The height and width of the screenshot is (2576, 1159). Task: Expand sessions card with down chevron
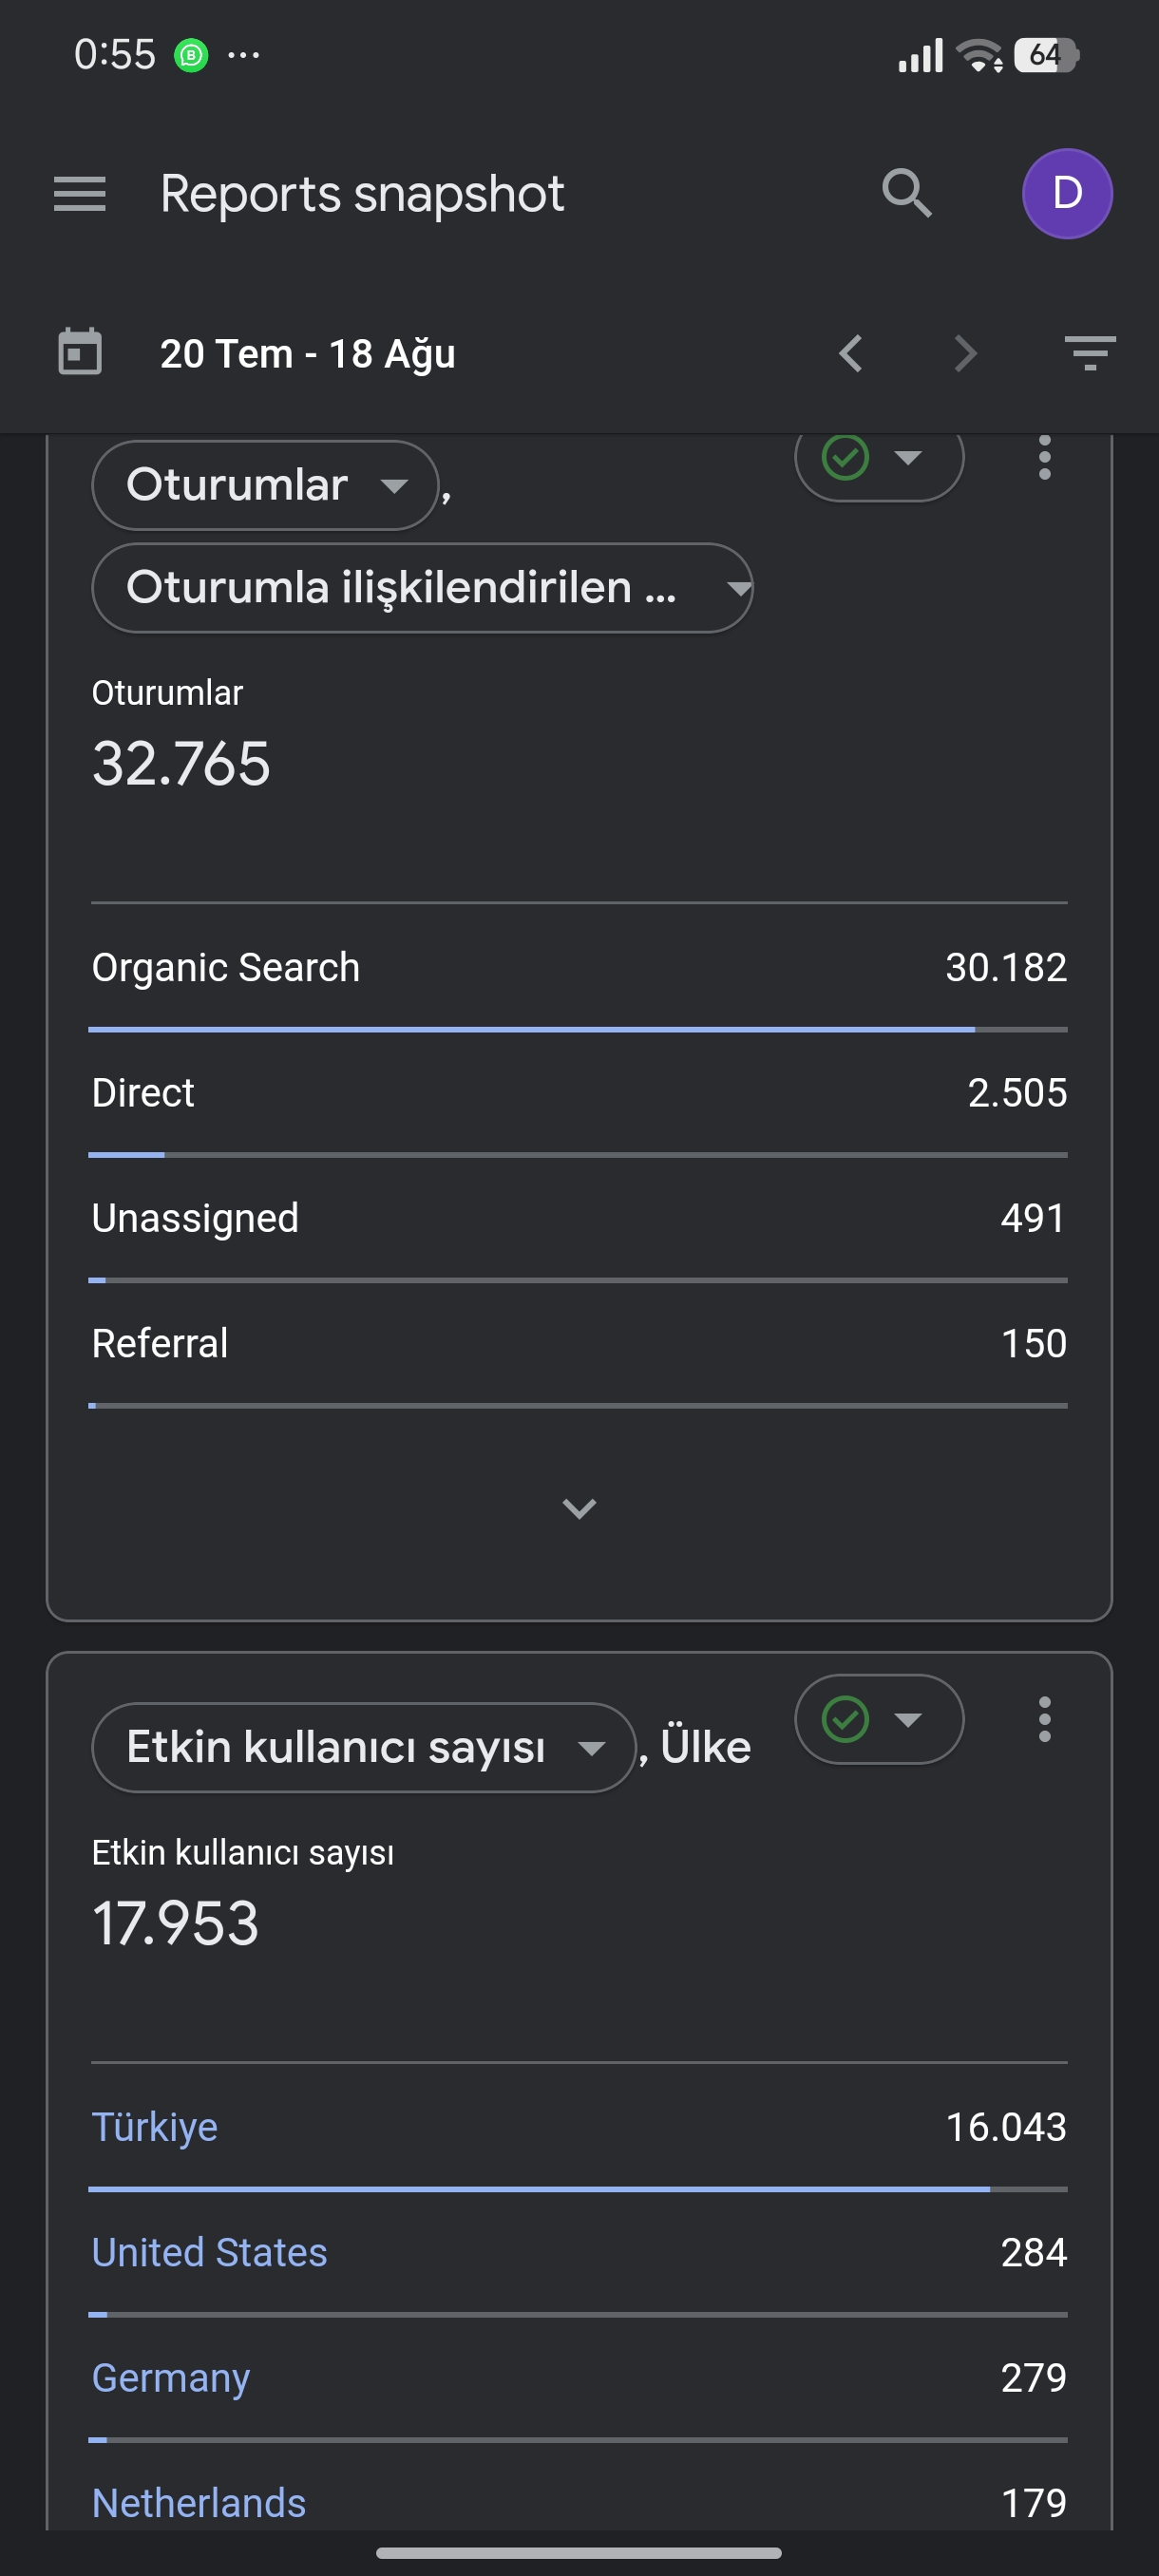coord(579,1507)
